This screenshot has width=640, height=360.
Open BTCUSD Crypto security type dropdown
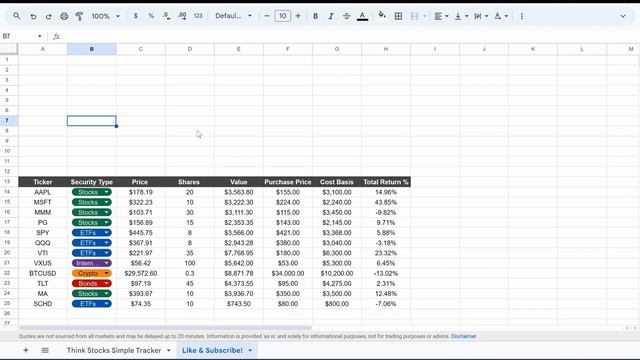(x=107, y=273)
